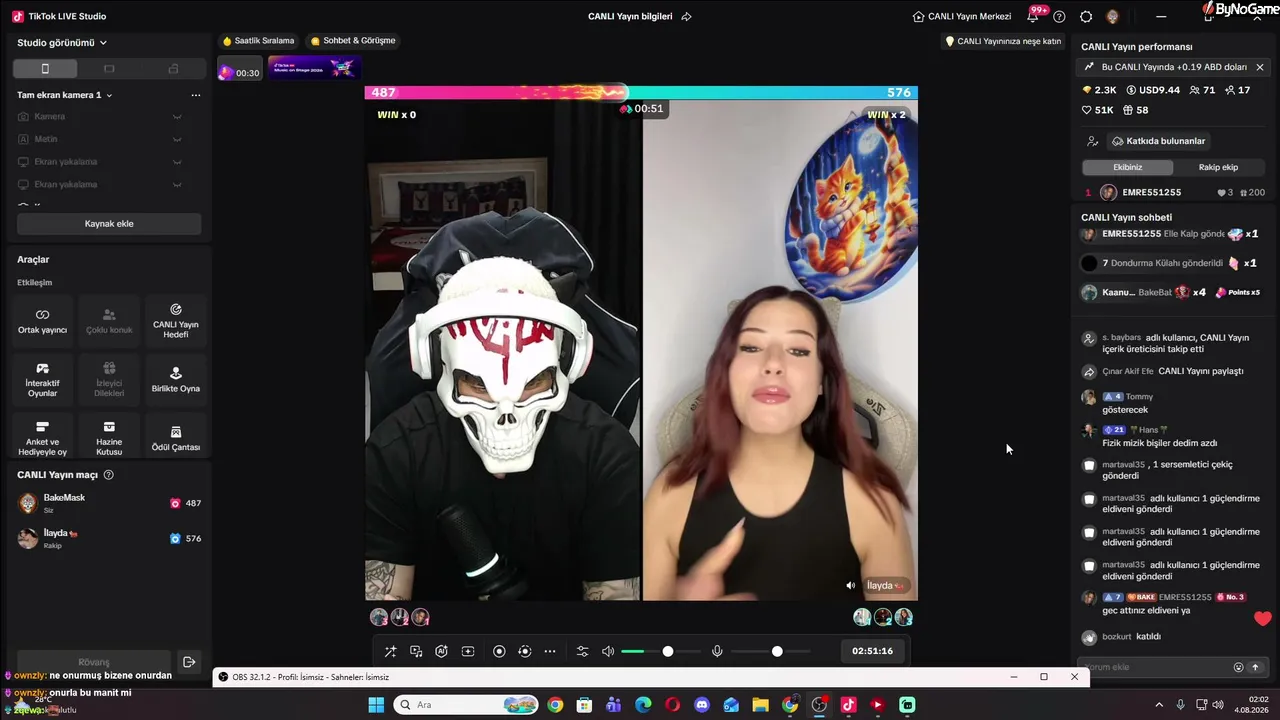
Task: Open the settings hexagon icon
Action: pyautogui.click(x=1086, y=17)
